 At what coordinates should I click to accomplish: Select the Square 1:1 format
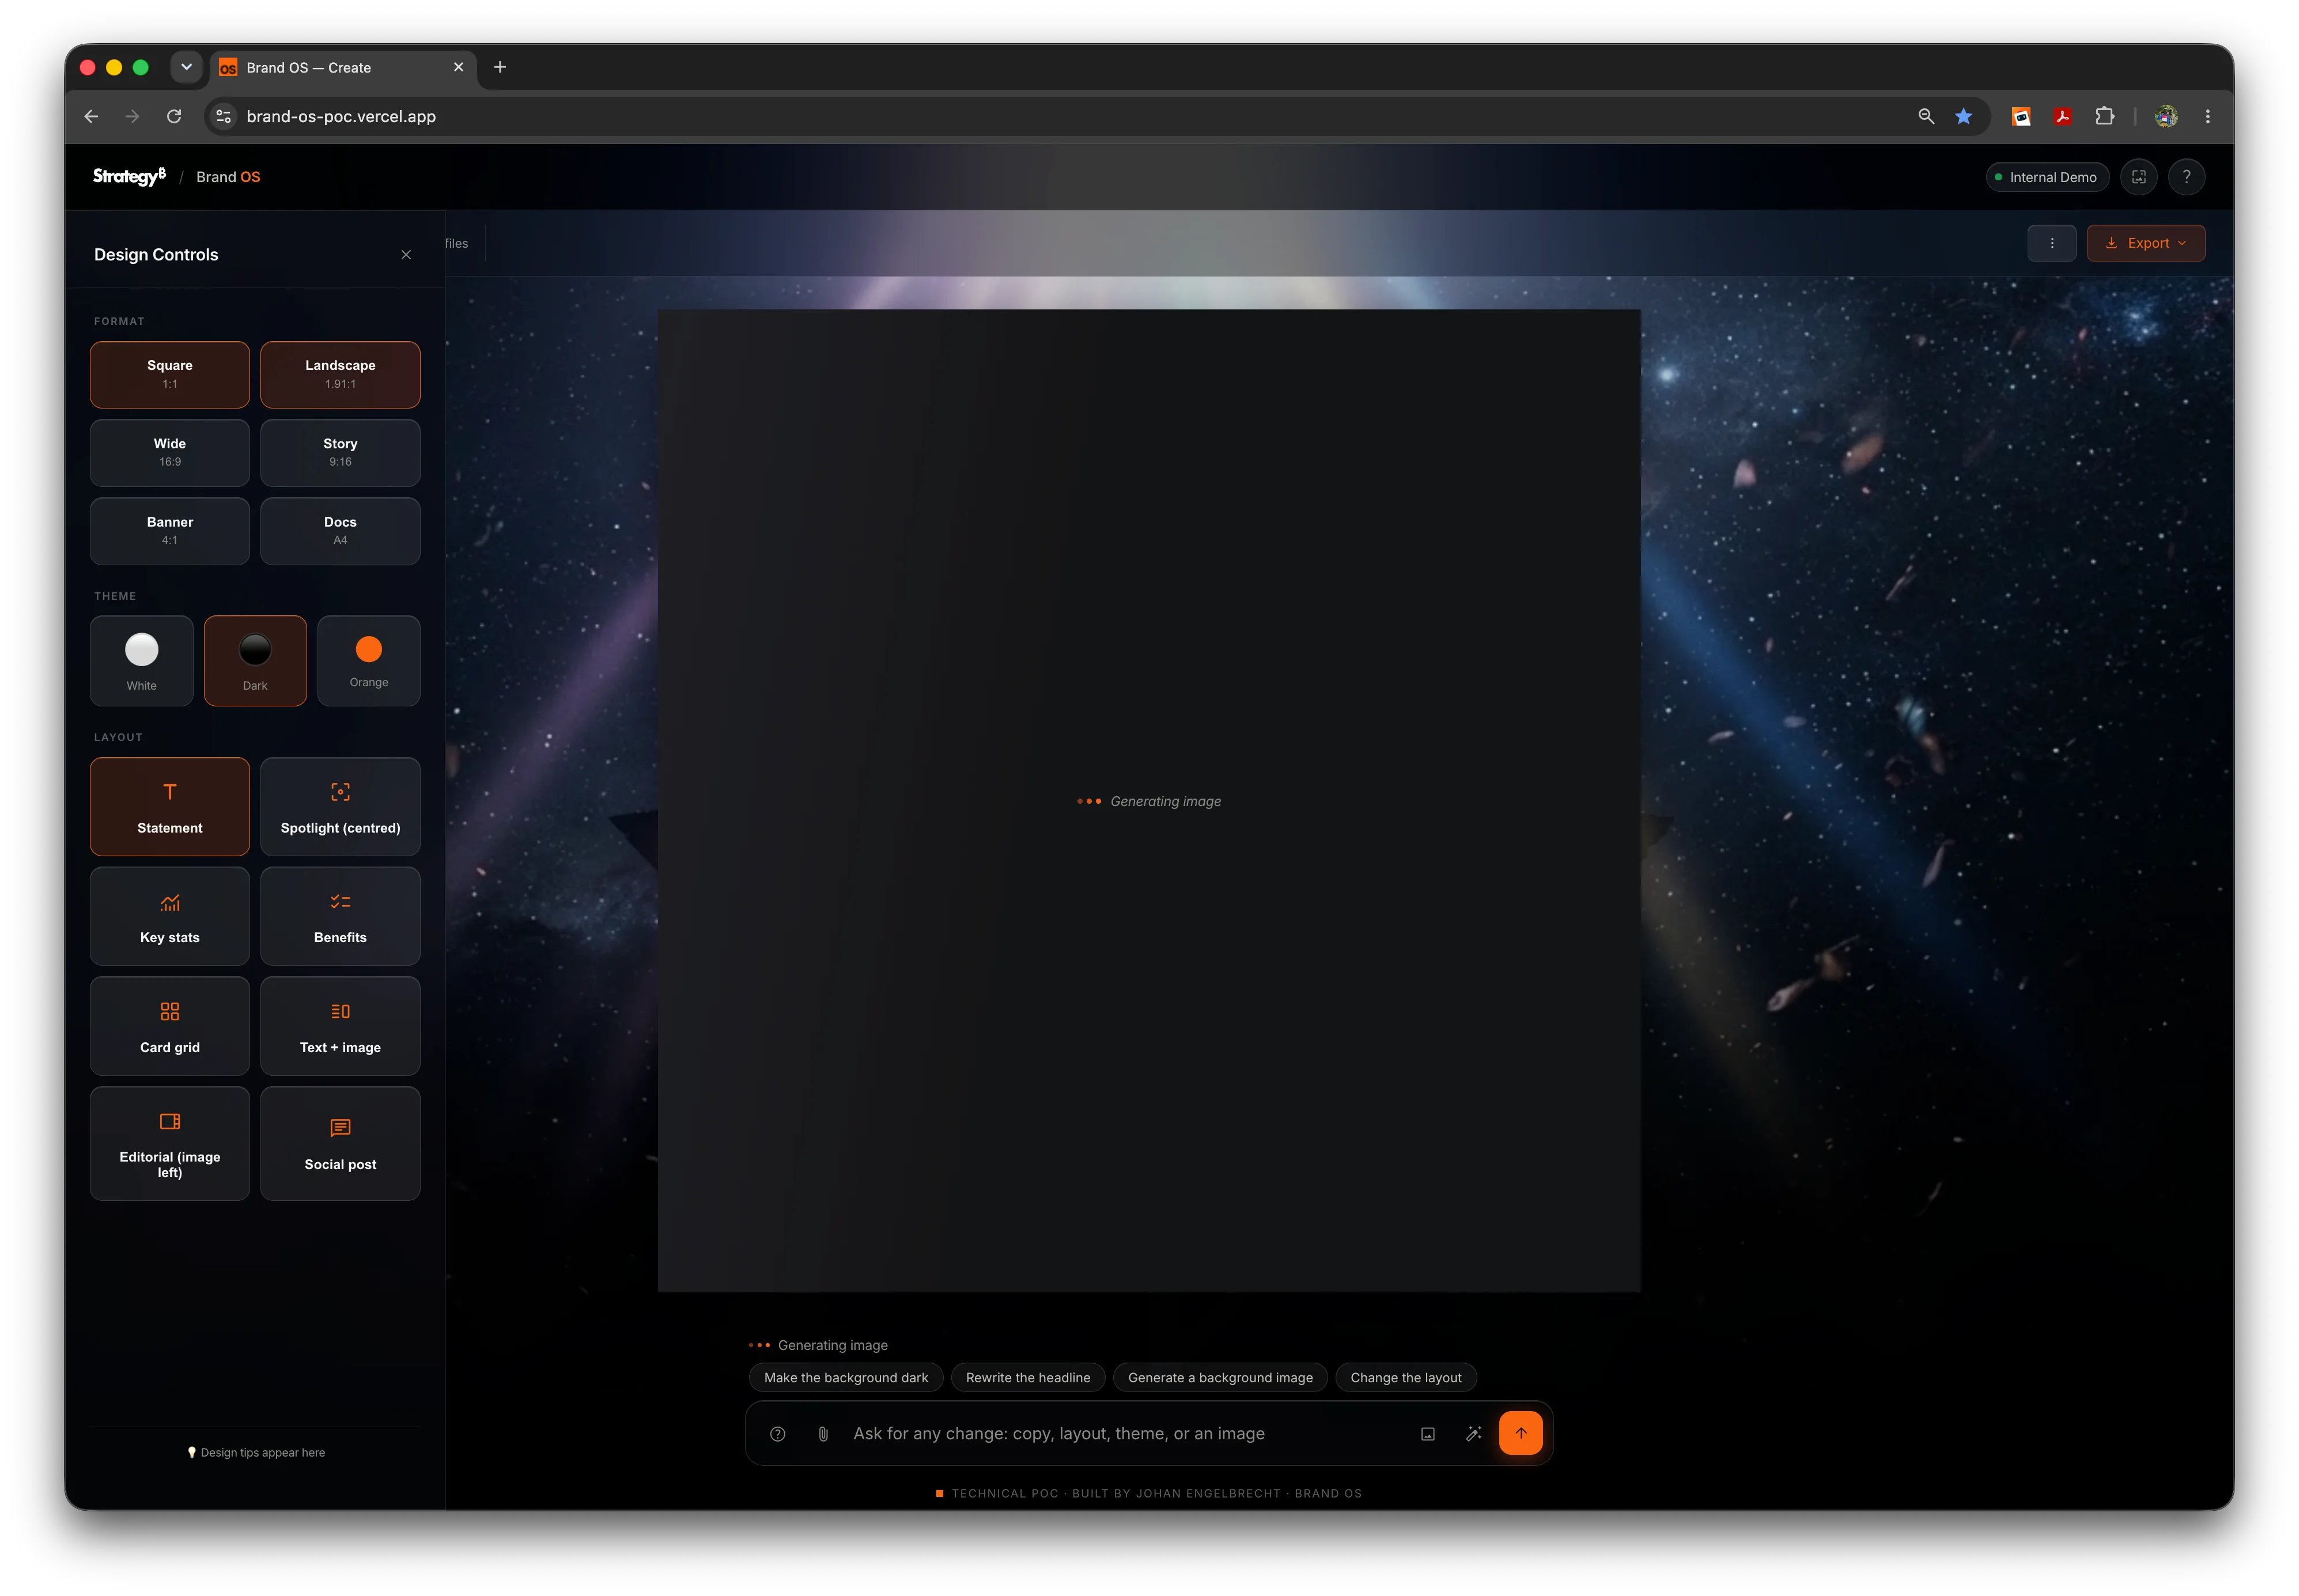coord(170,374)
